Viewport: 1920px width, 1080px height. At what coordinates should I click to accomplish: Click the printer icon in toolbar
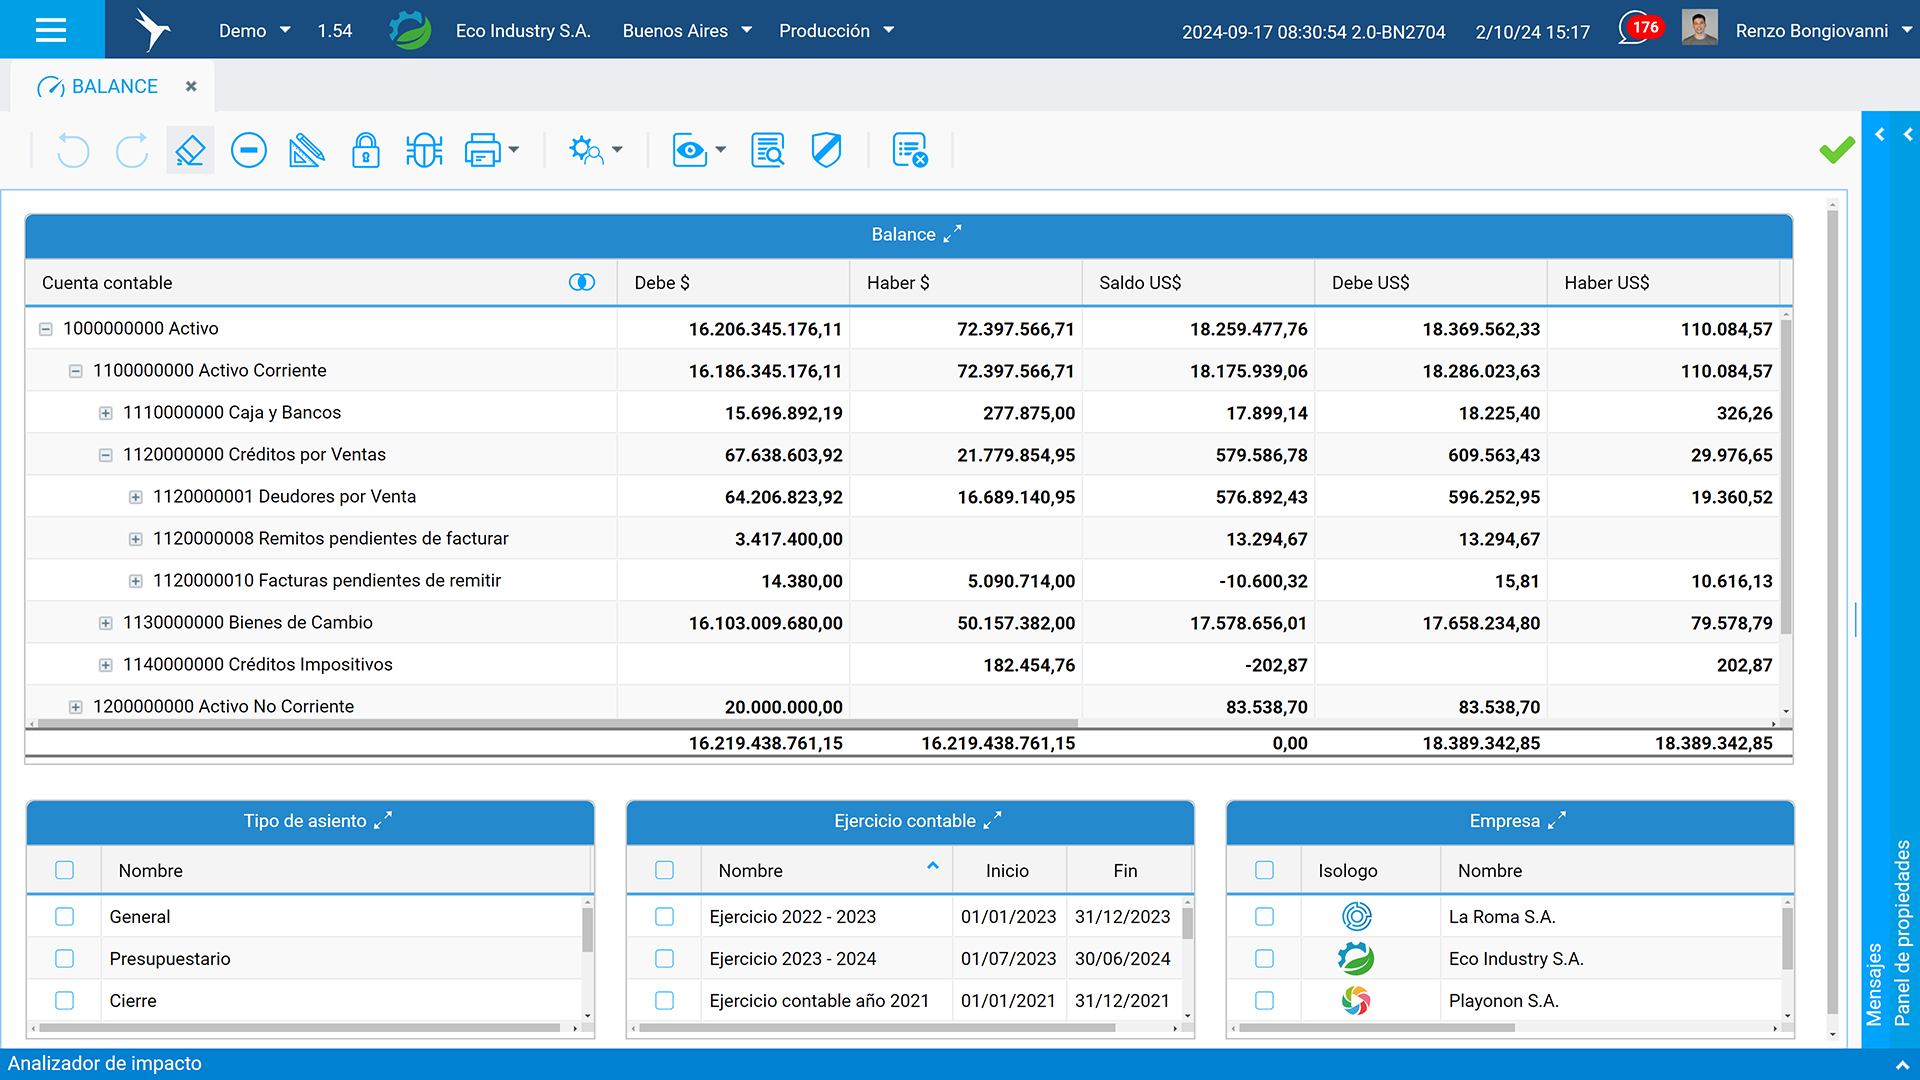483,151
